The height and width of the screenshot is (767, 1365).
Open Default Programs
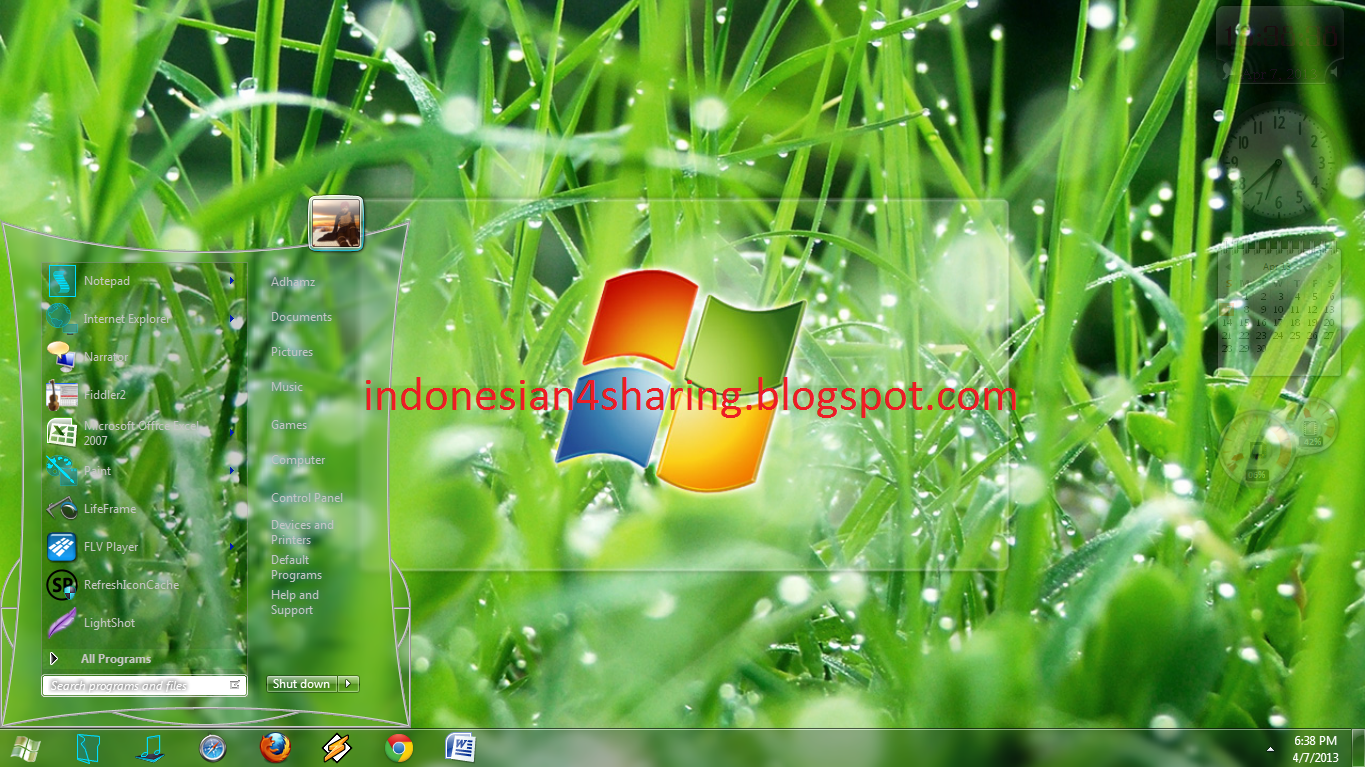pyautogui.click(x=296, y=567)
